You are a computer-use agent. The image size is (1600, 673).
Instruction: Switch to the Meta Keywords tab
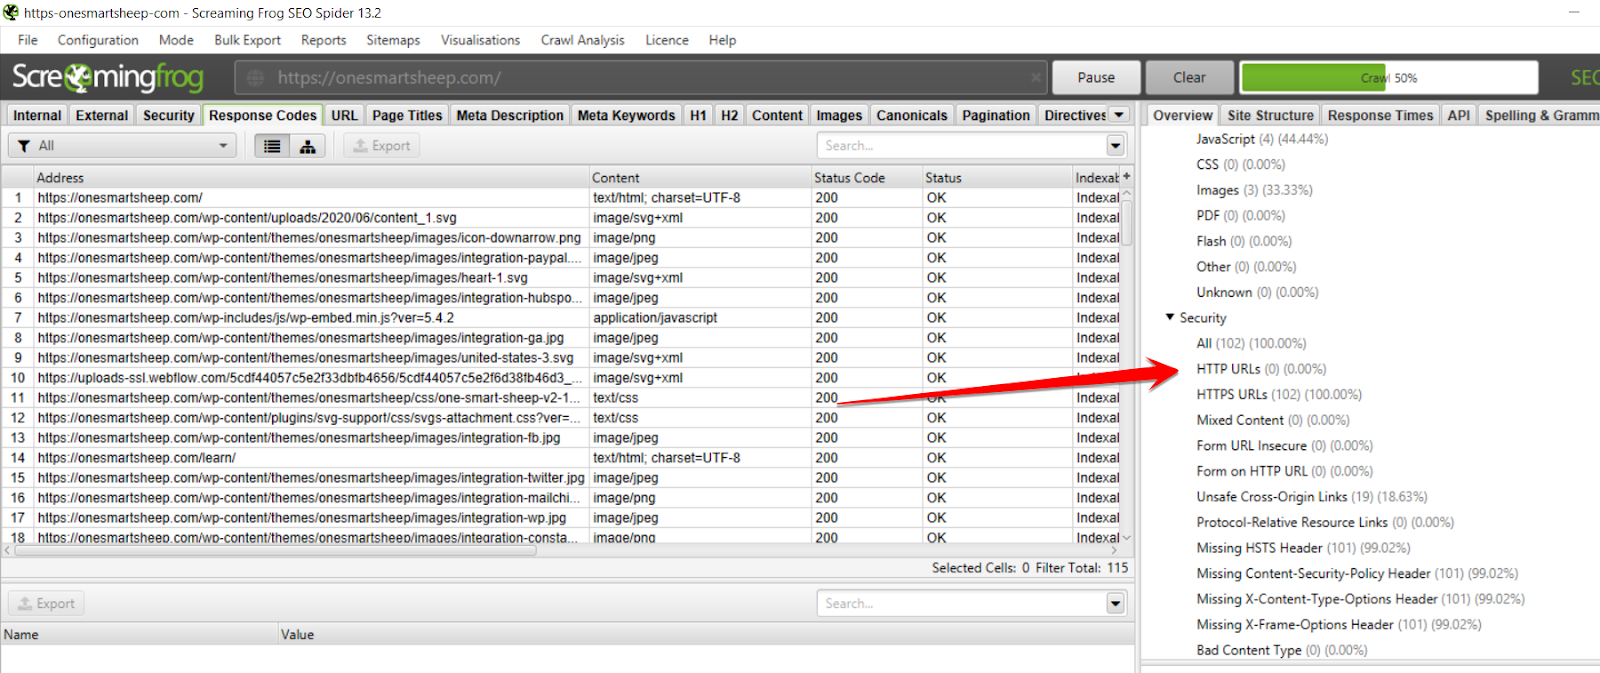click(626, 115)
